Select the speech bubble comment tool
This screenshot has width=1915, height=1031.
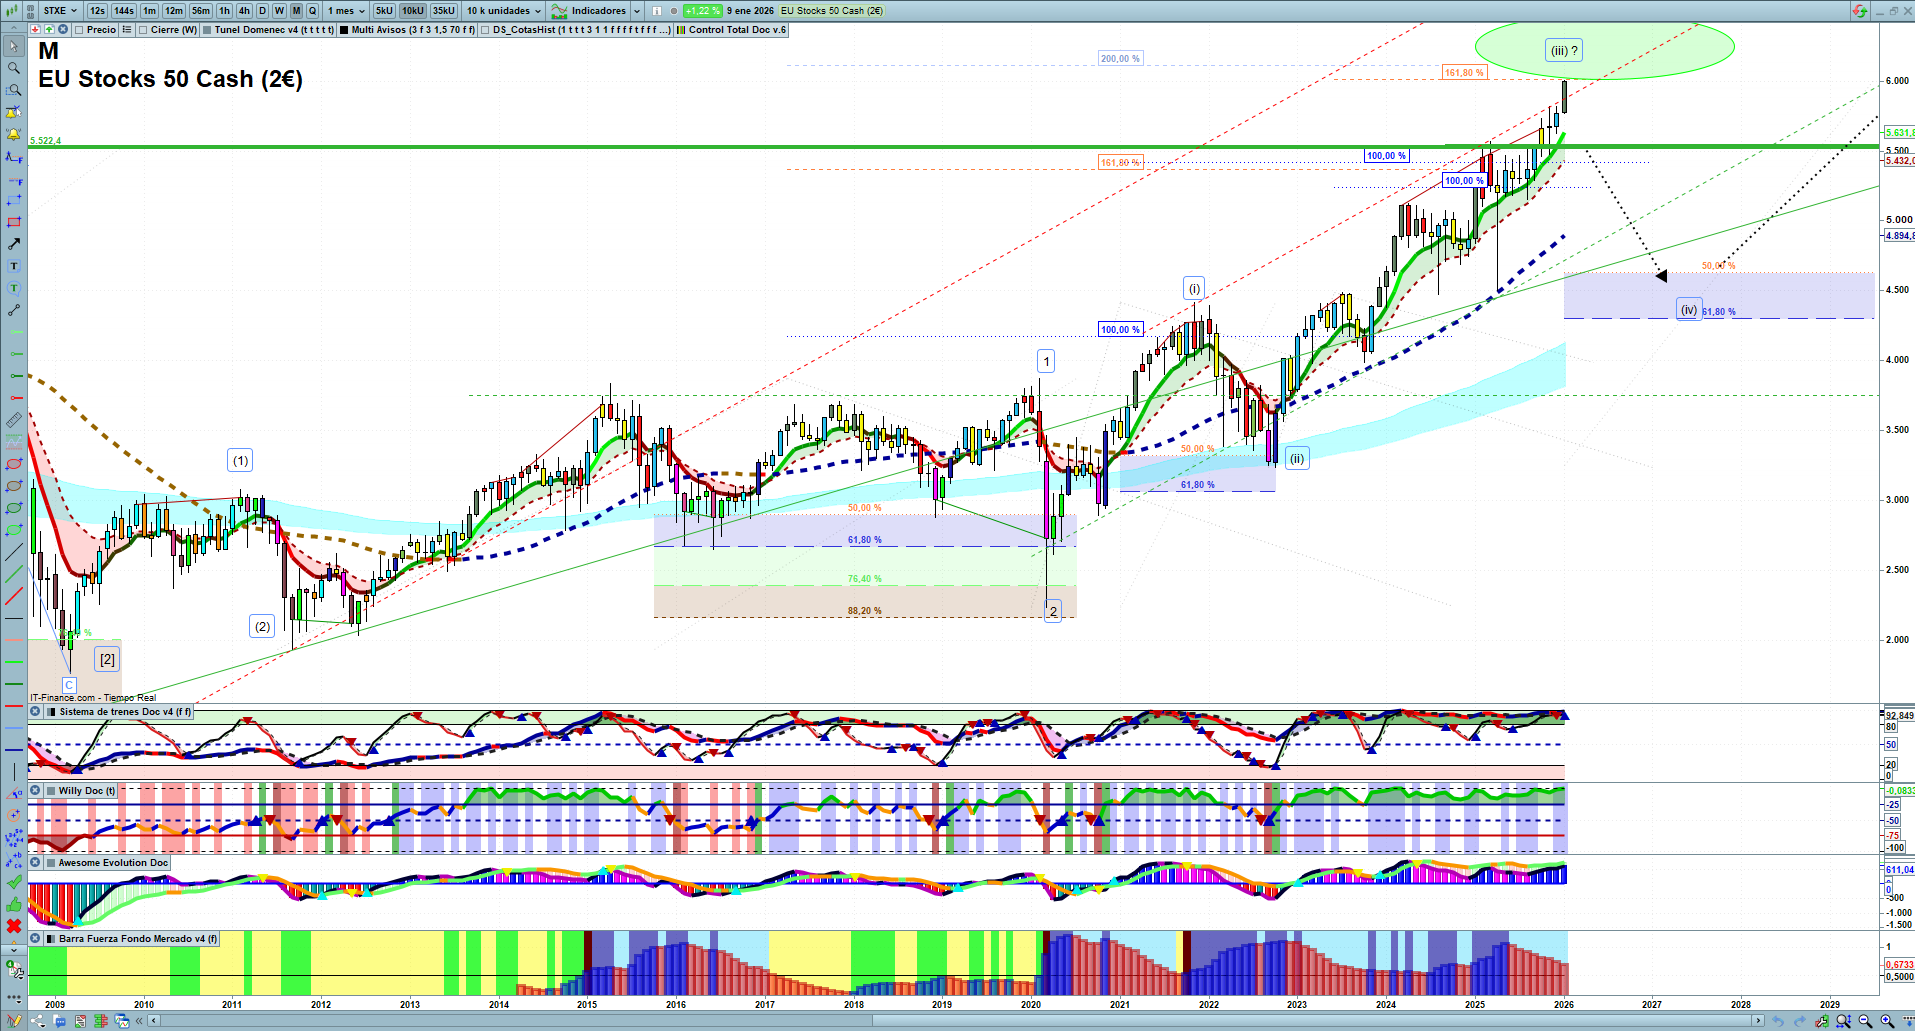[14, 288]
